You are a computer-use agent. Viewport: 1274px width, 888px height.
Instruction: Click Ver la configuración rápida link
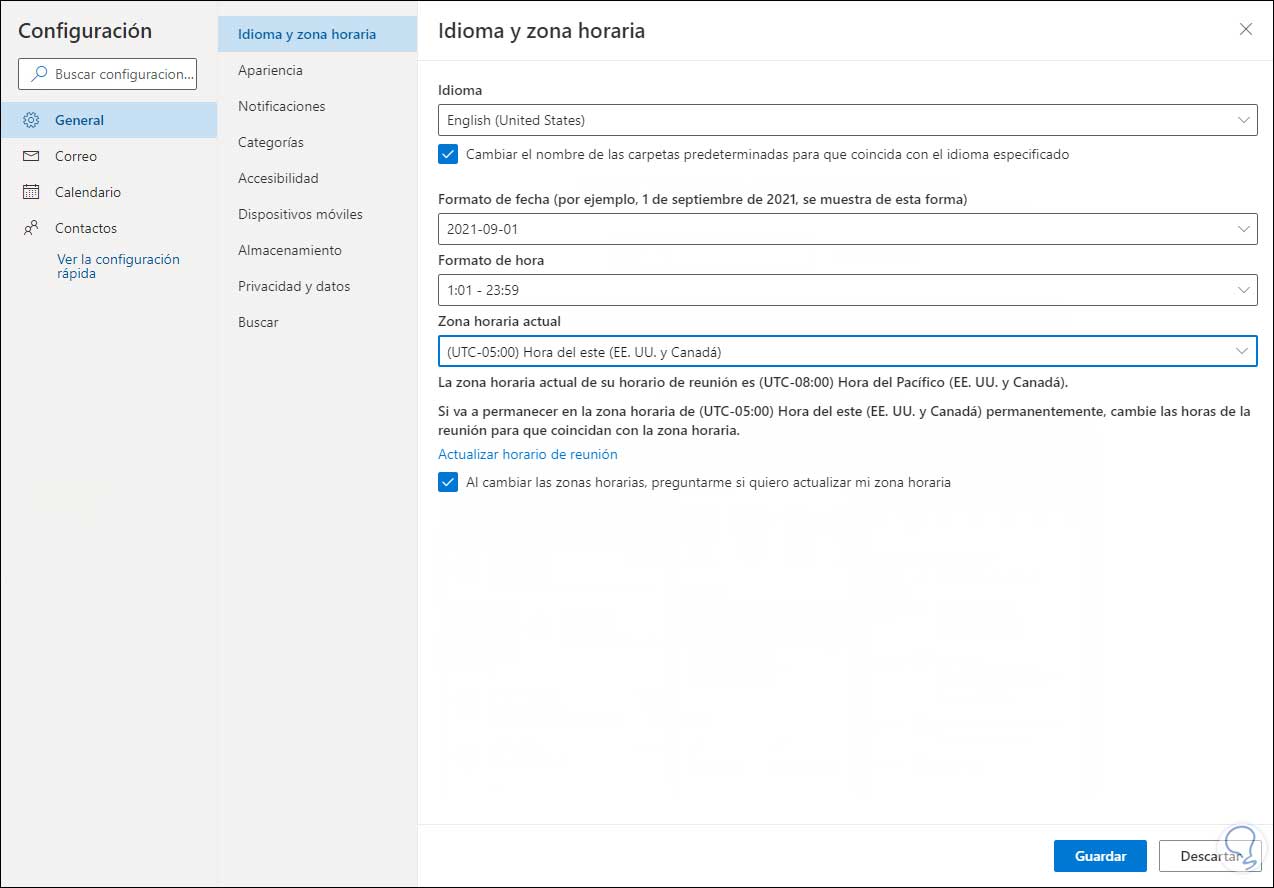(x=118, y=266)
